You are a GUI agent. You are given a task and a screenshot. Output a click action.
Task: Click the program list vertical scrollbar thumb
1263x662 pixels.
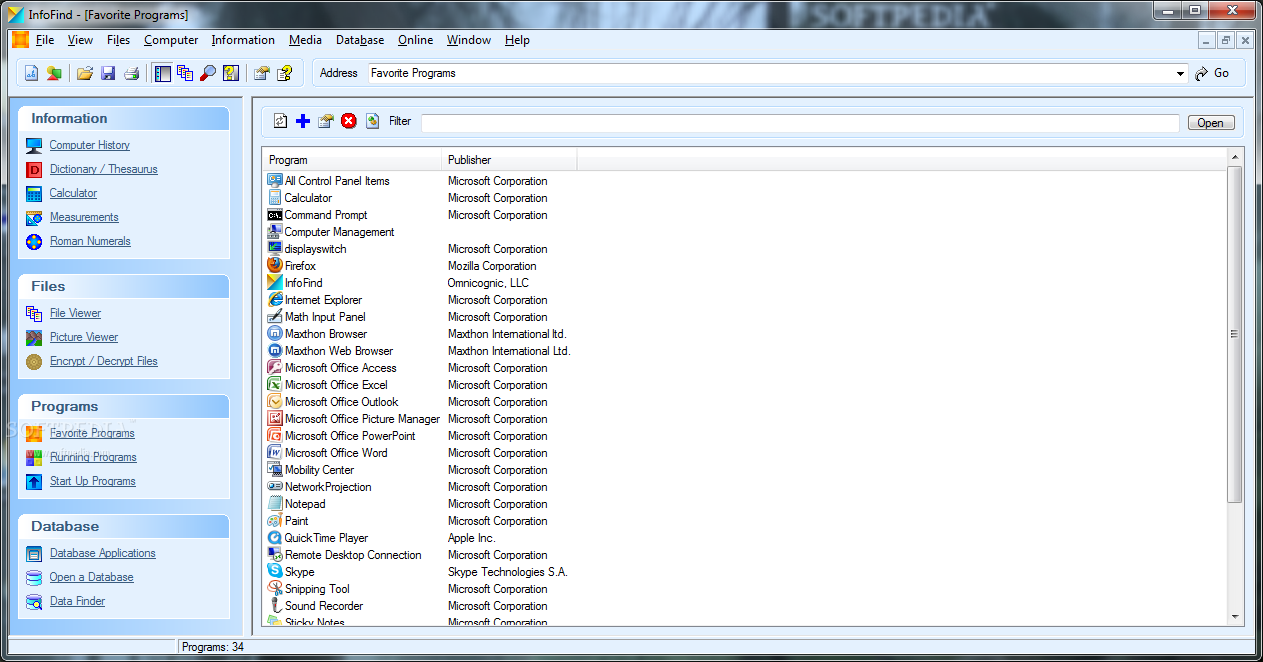[1234, 334]
